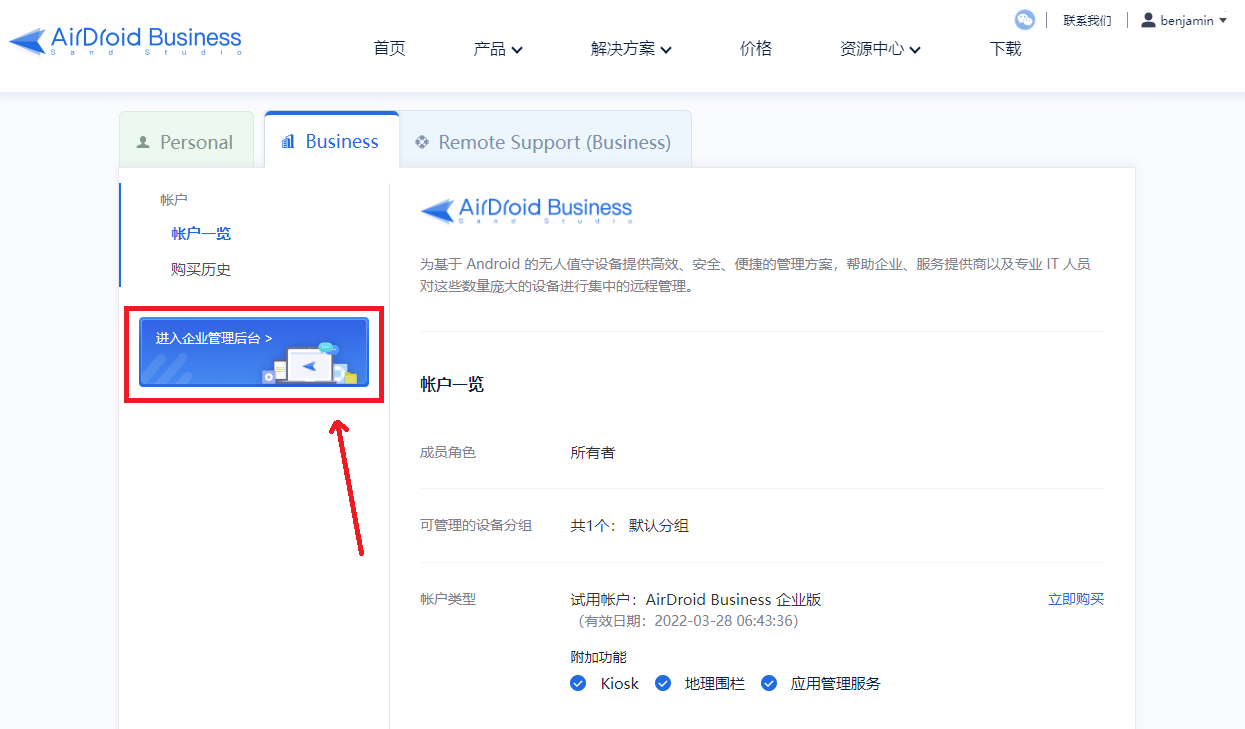Go to 首页 in navigation
Viewport: 1245px width, 729px height.
pos(389,48)
